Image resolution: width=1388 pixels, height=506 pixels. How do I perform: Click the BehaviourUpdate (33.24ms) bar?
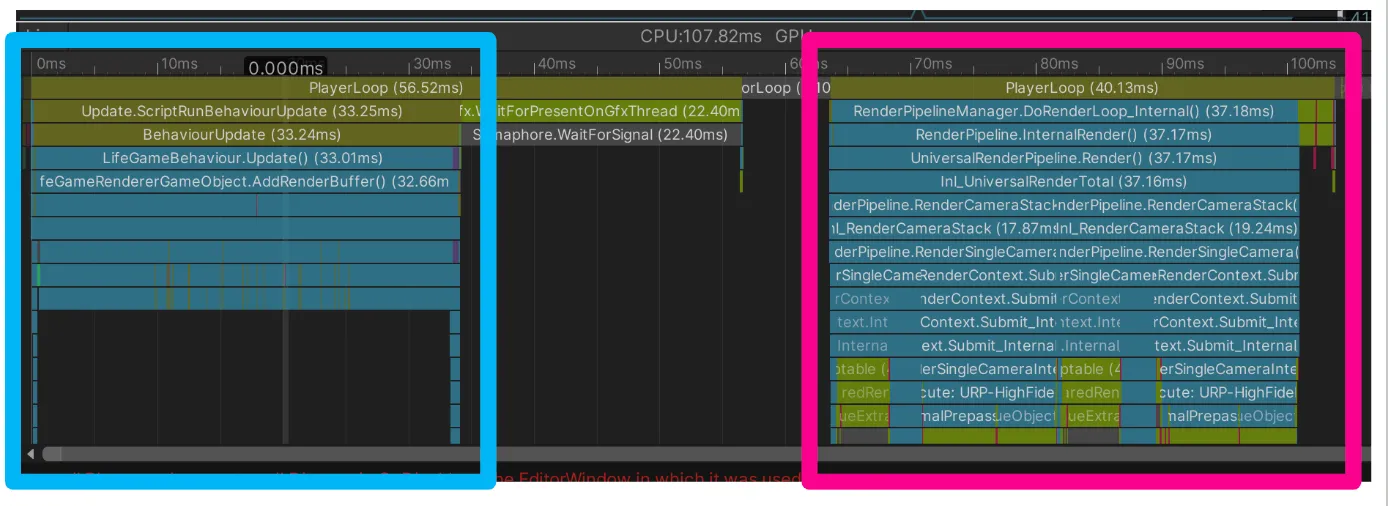tap(242, 134)
